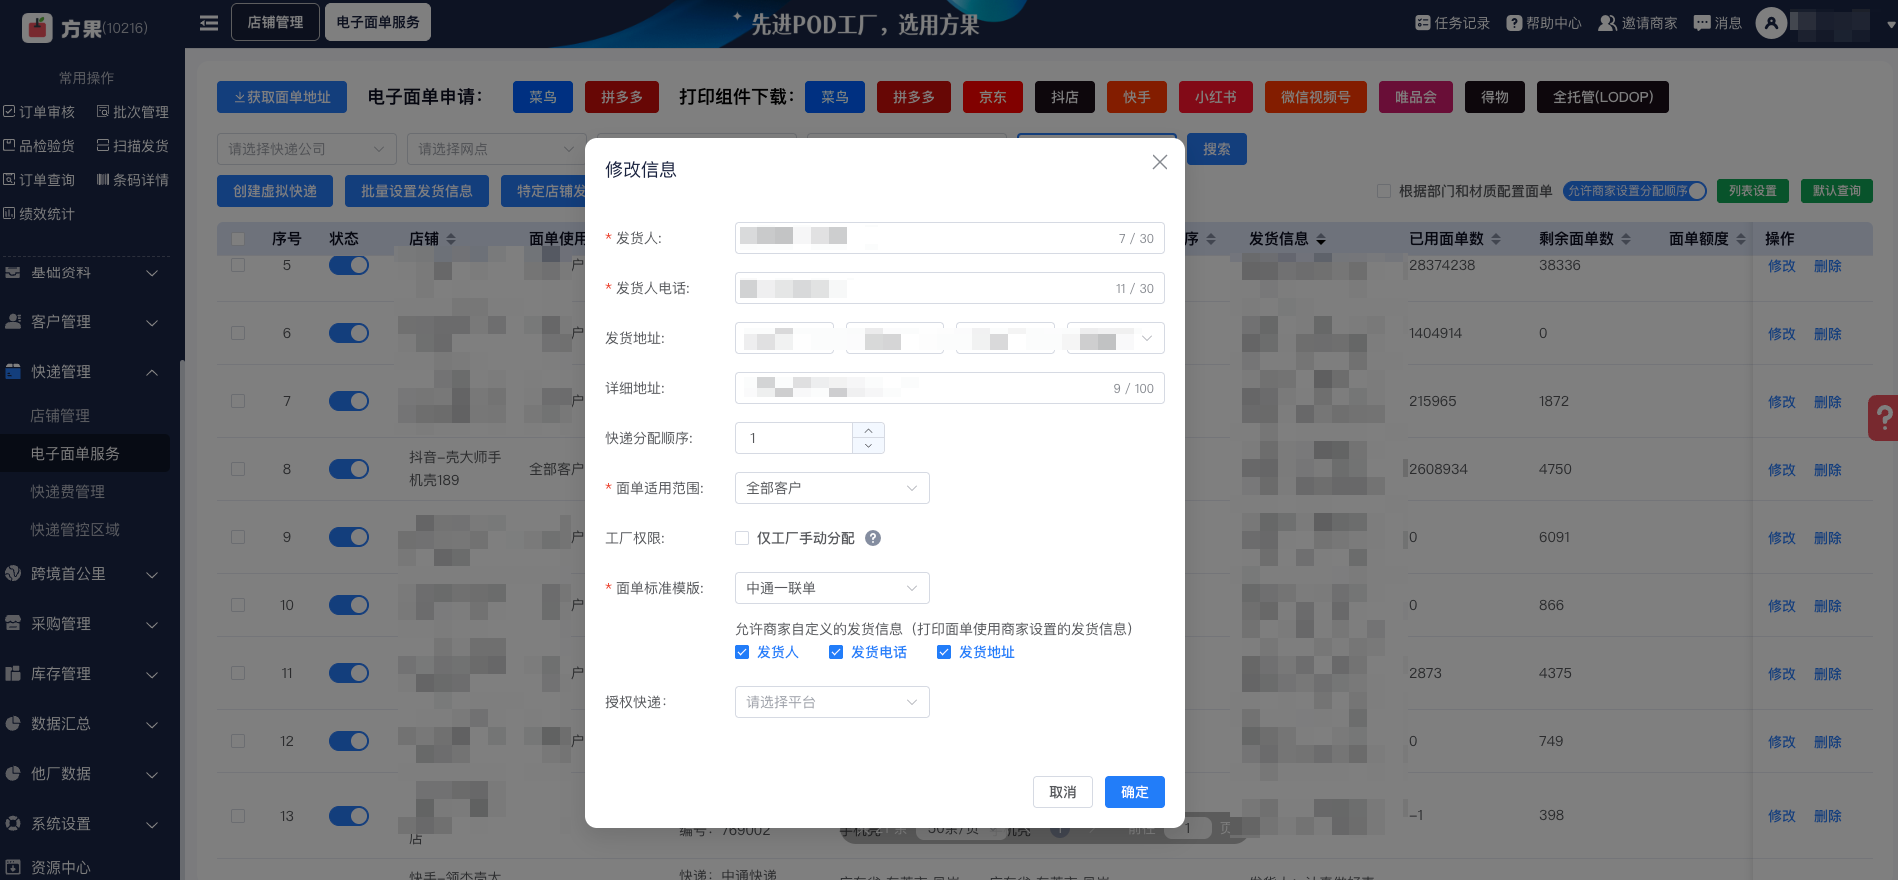
Task: Open 批次管理 shortcut
Action: pos(132,112)
